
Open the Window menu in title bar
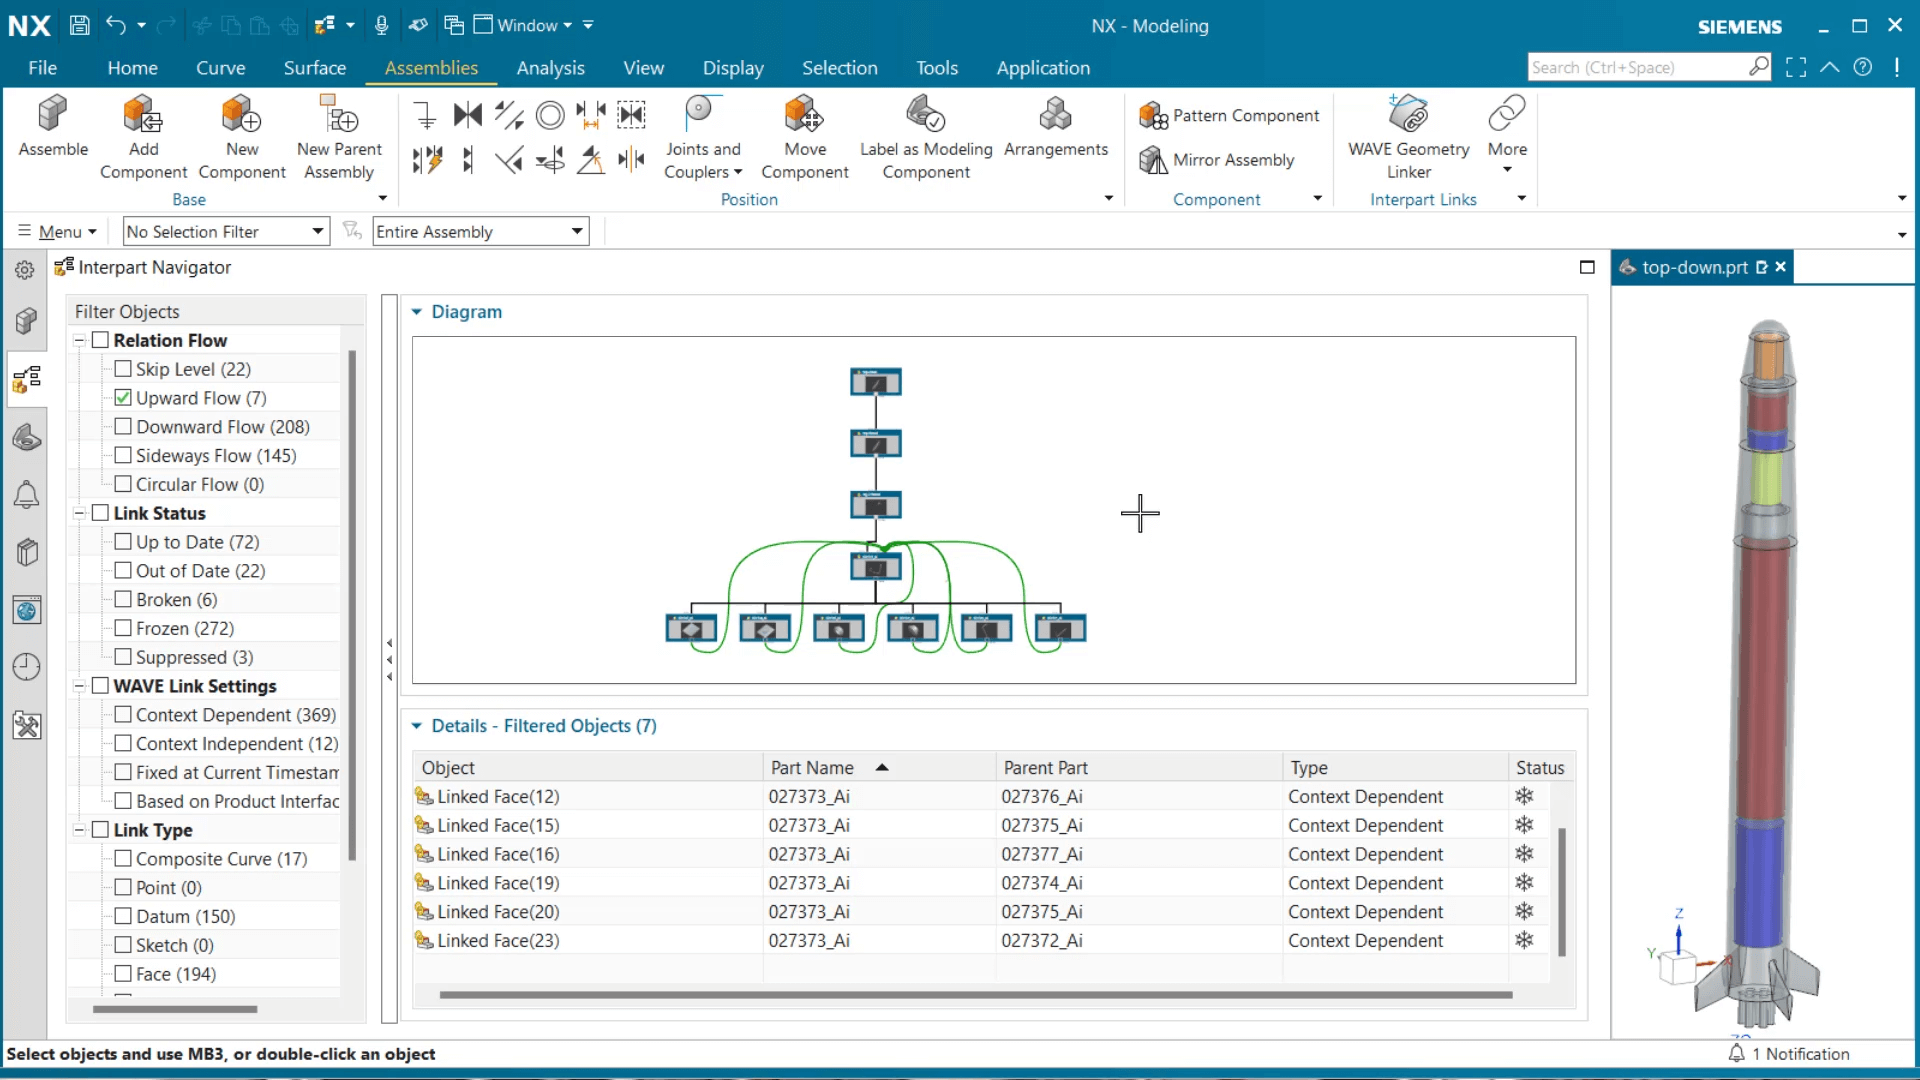pyautogui.click(x=523, y=25)
